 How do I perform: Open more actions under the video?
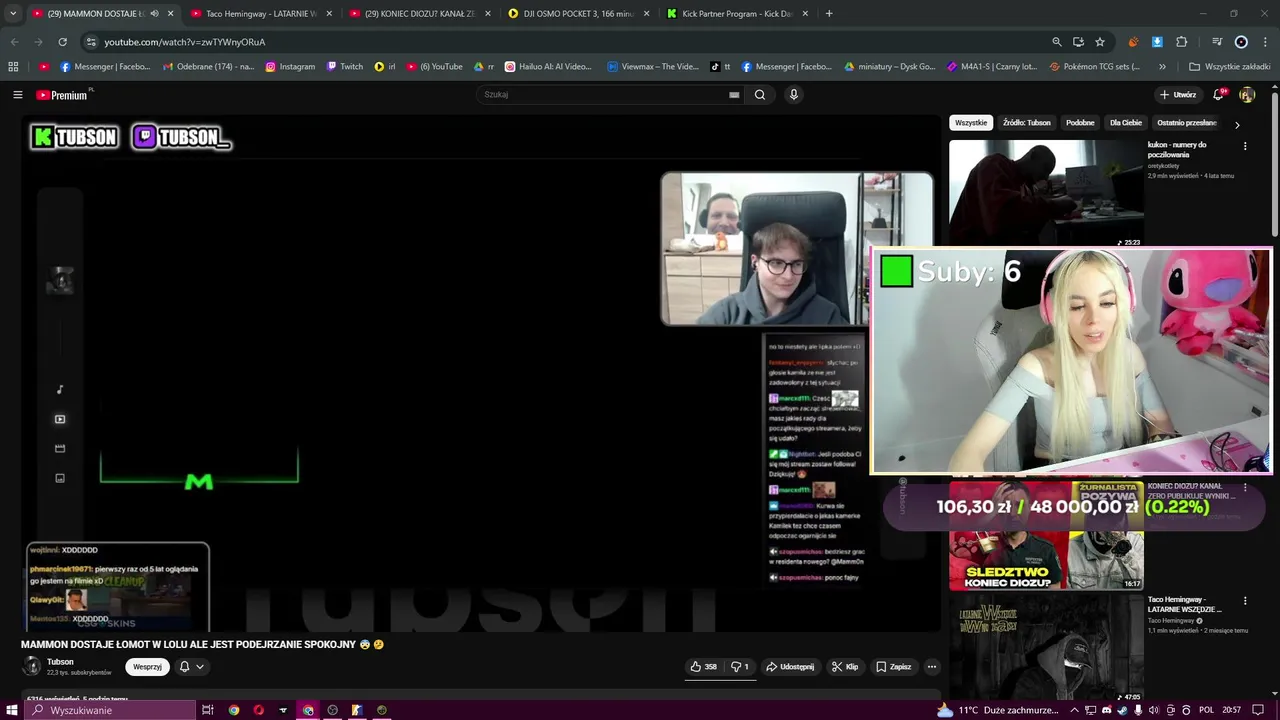[x=931, y=667]
